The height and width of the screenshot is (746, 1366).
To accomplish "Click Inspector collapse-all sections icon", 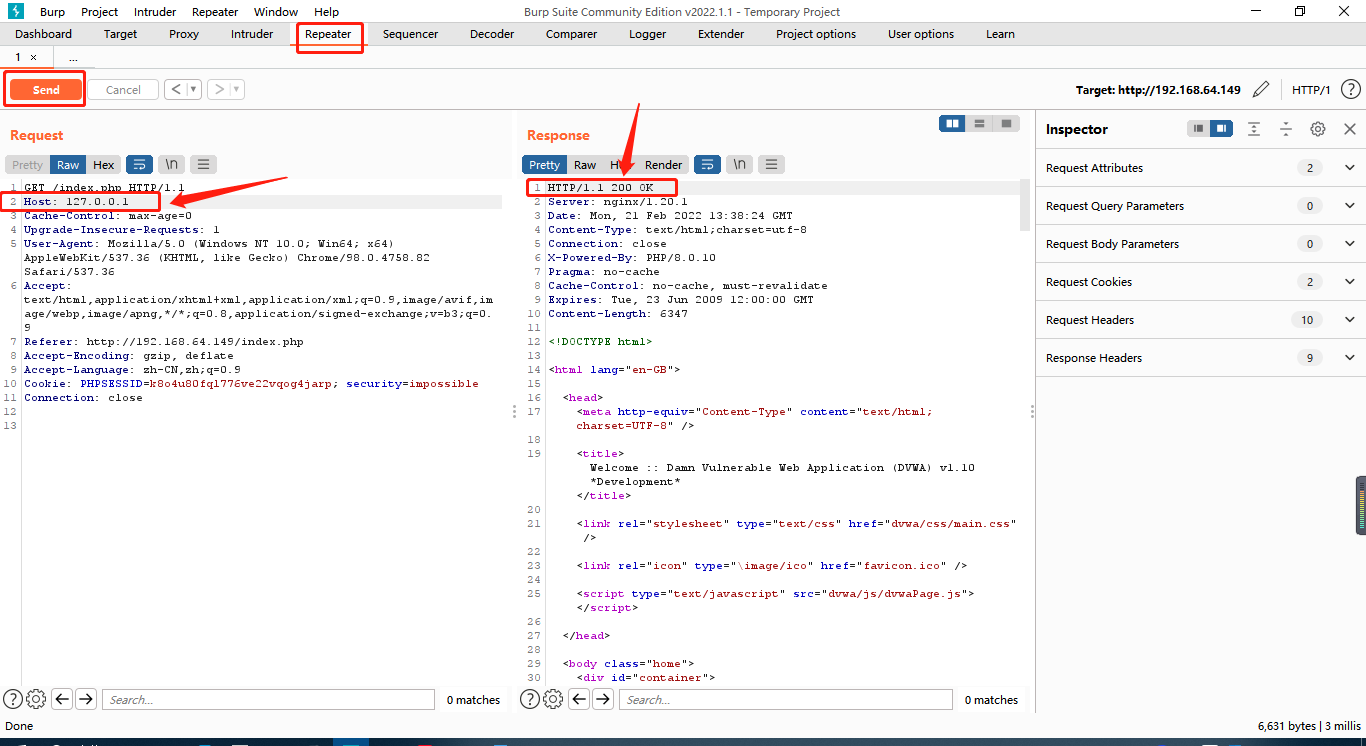I will (1286, 129).
